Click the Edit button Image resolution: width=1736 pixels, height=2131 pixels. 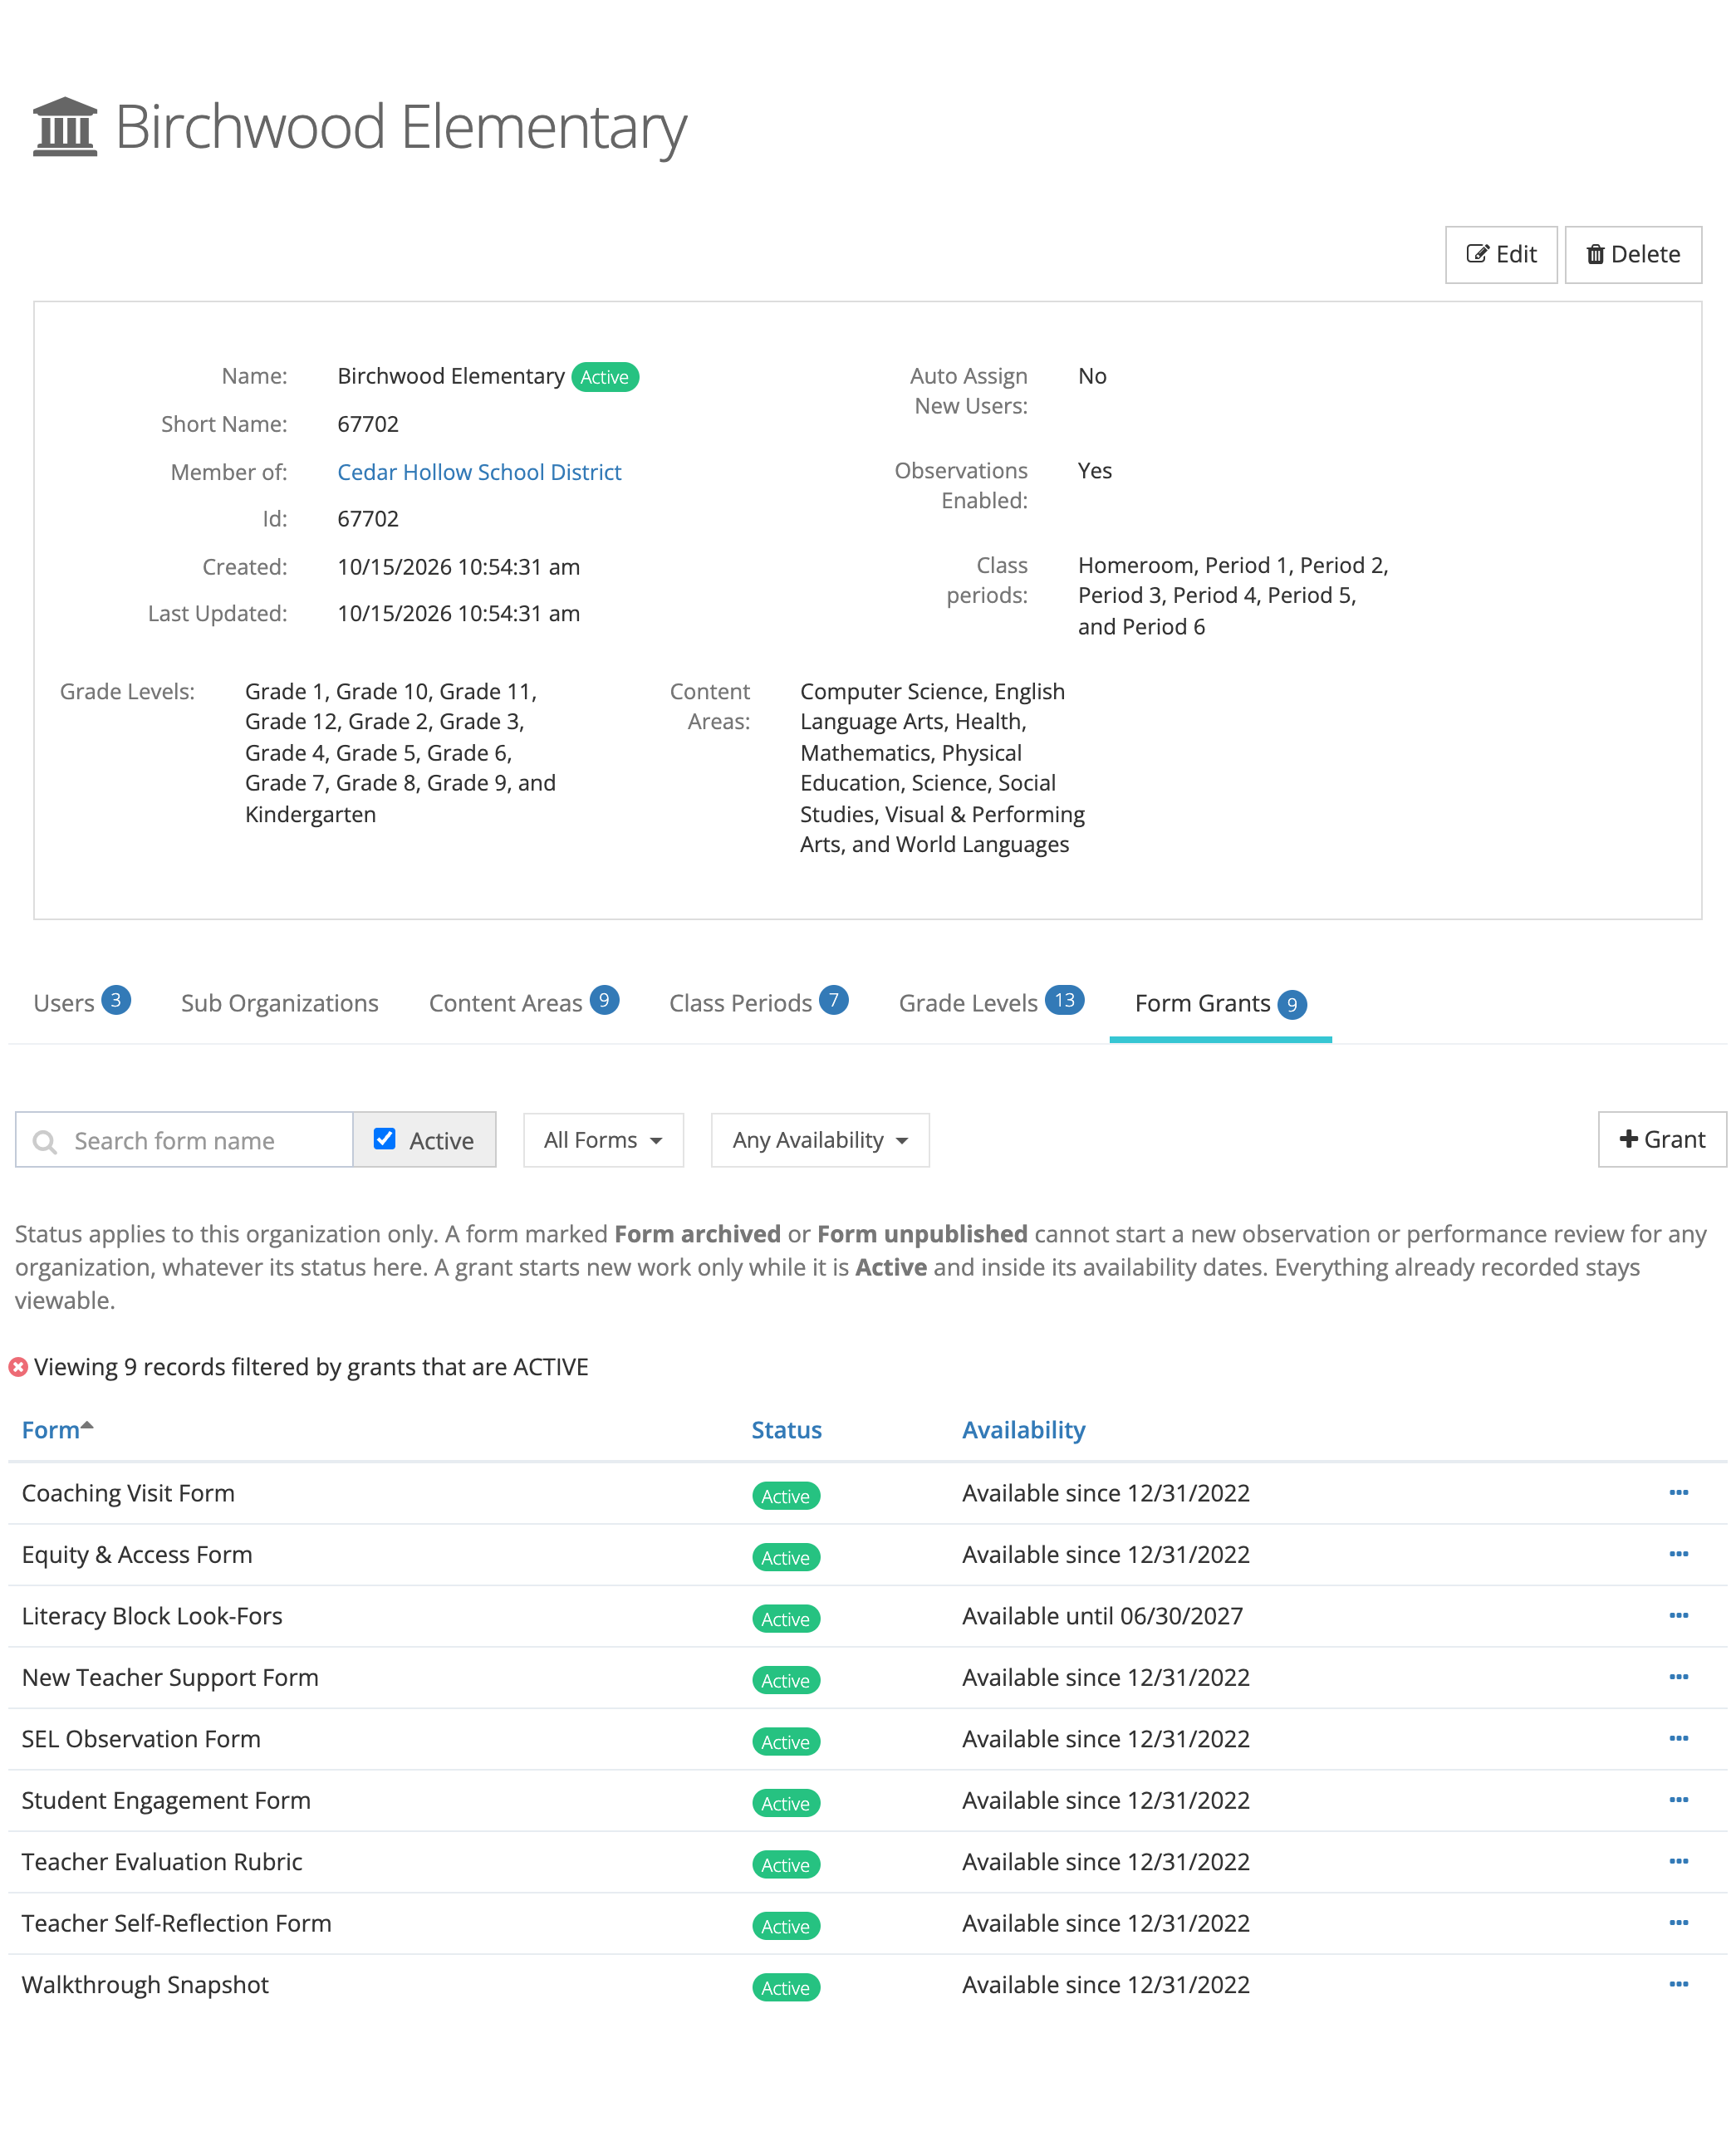click(x=1501, y=254)
